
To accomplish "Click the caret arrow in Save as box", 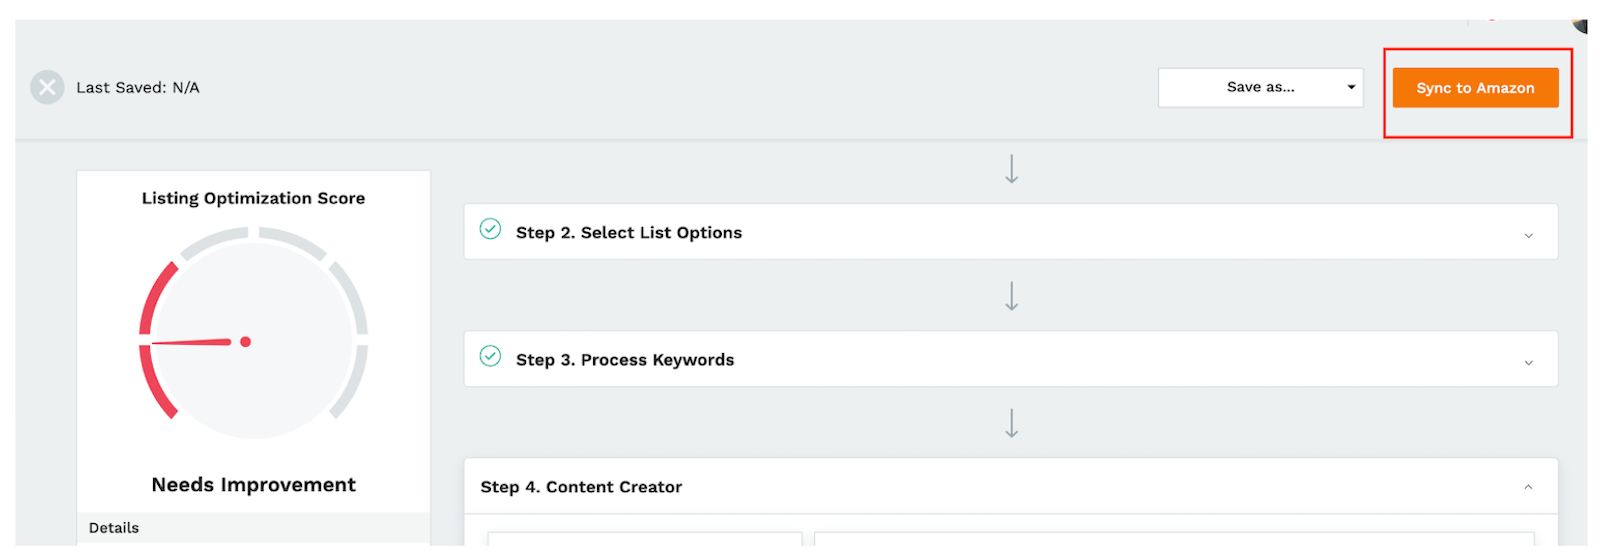I will 1351,88.
